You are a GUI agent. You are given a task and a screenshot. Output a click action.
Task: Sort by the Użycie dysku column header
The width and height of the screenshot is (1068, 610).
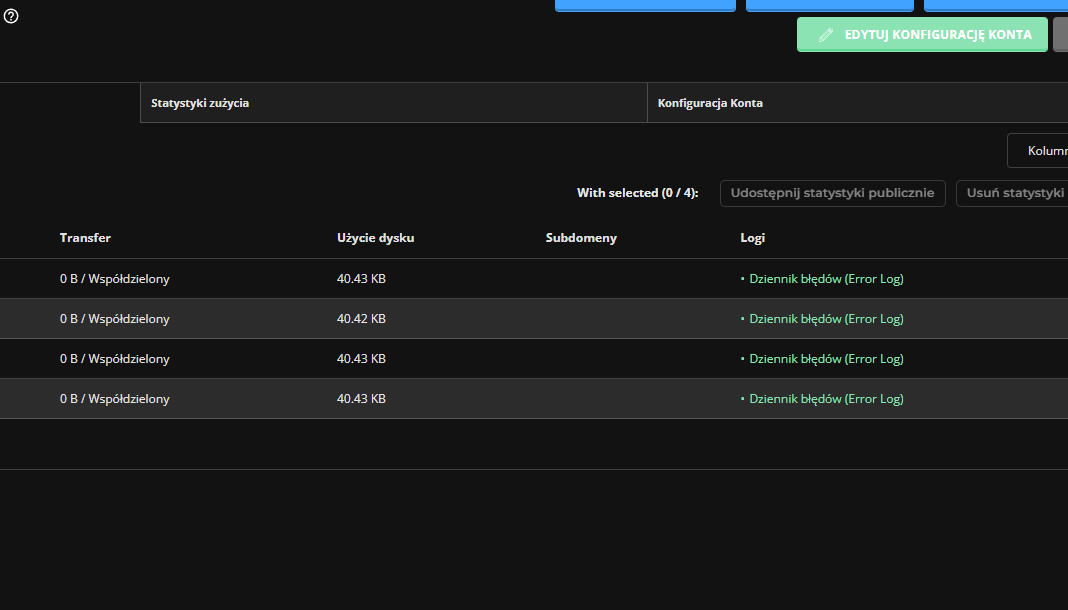pos(375,238)
